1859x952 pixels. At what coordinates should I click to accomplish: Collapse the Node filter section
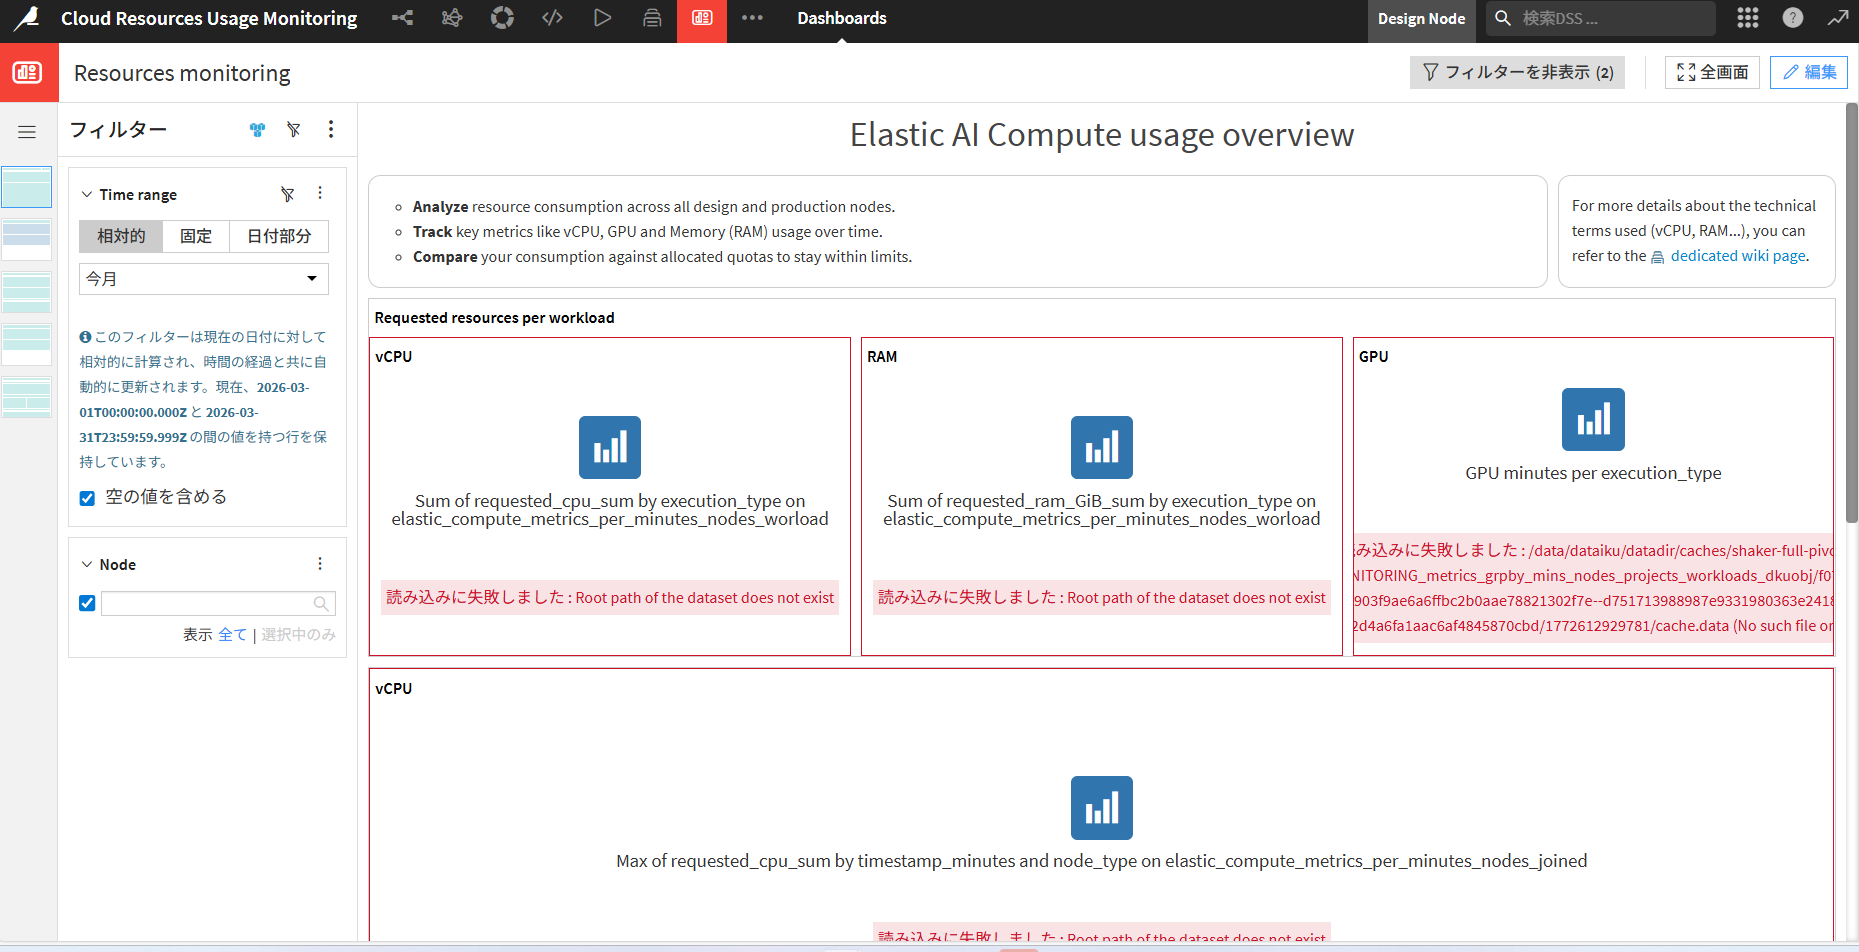tap(87, 564)
